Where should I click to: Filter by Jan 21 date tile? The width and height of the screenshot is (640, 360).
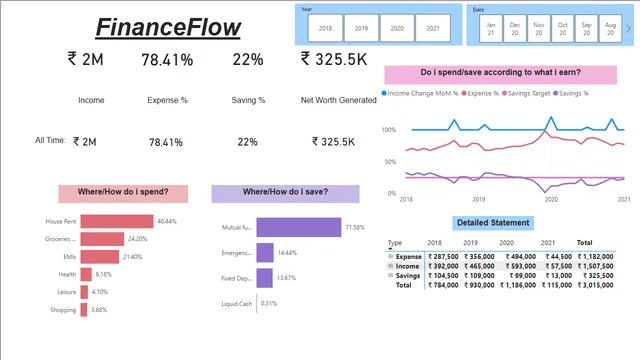pos(491,29)
